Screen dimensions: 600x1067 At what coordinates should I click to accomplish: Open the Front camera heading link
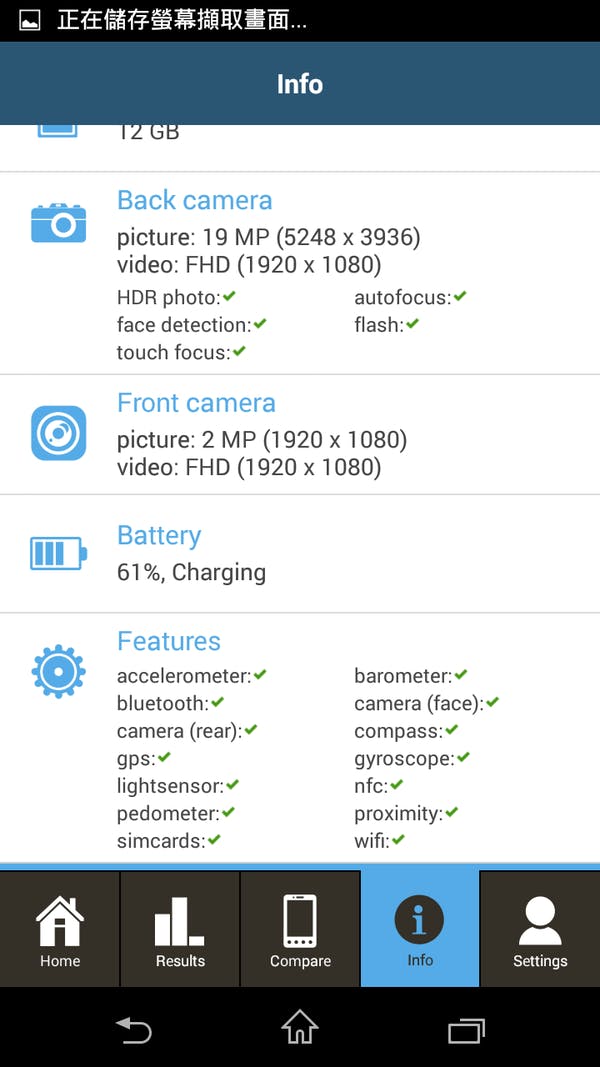pos(196,403)
